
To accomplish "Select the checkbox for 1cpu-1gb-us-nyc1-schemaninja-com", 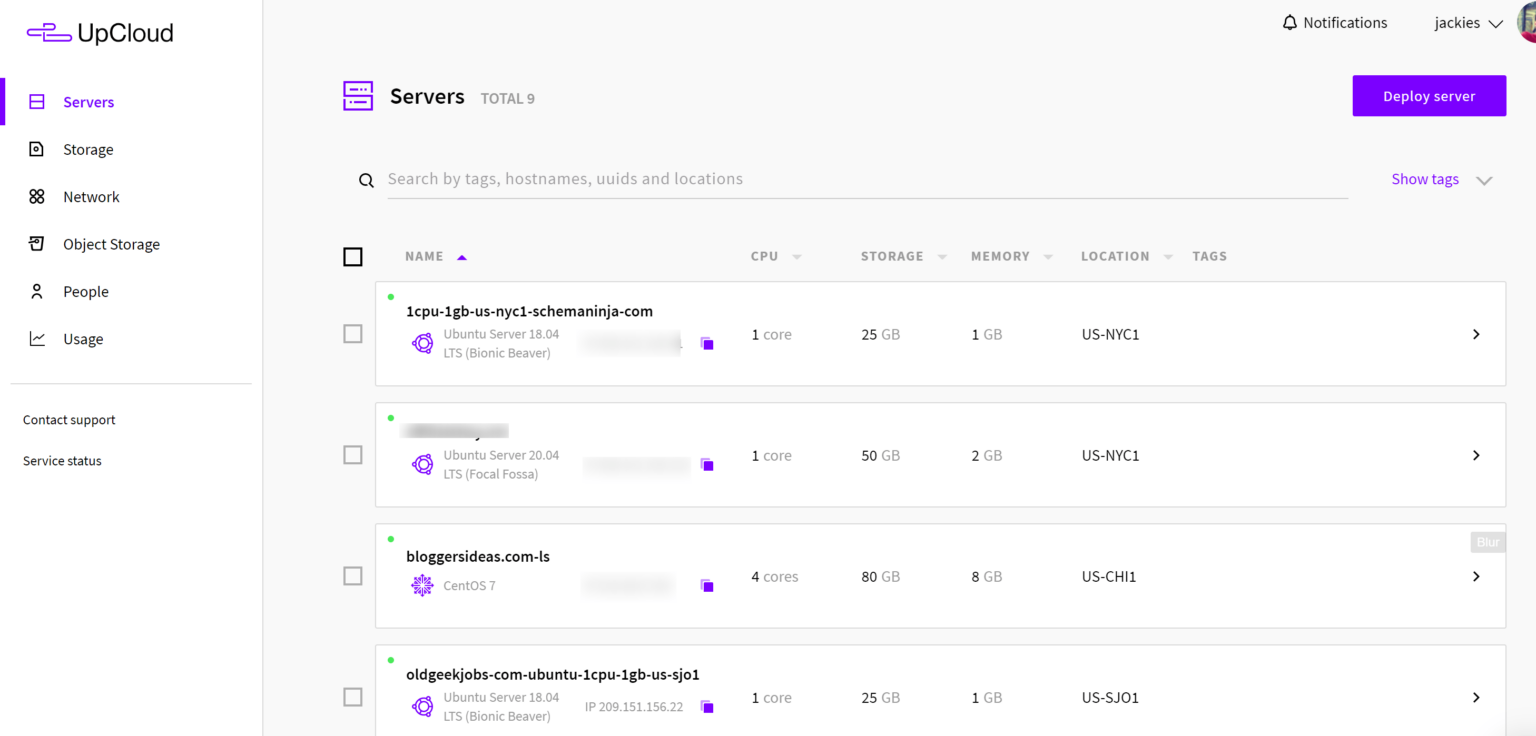I will pos(352,333).
